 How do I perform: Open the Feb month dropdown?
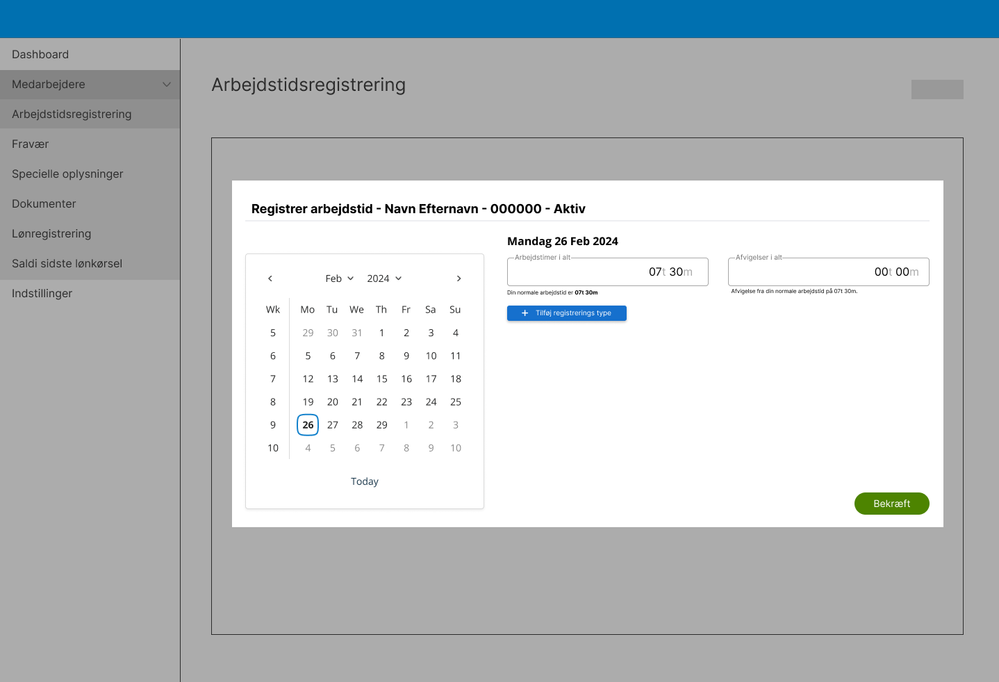click(340, 279)
